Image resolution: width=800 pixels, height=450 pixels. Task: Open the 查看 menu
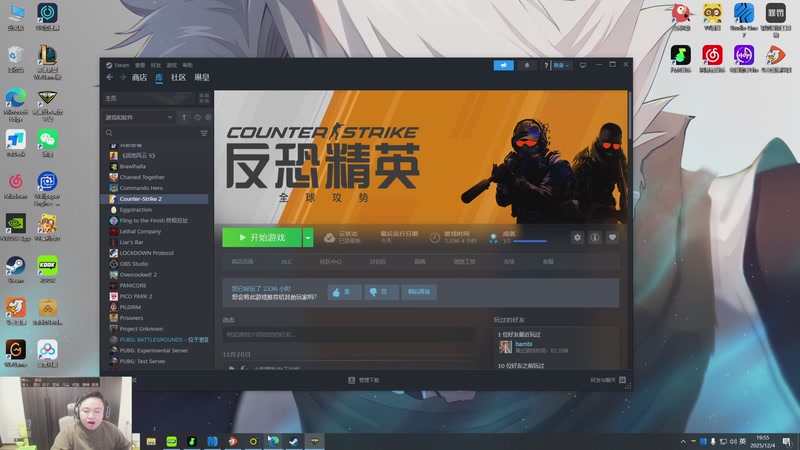[x=140, y=65]
